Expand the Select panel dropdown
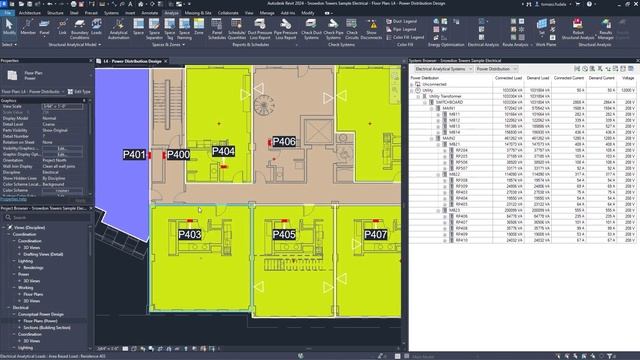Screen dimensions: 640x360 tap(9, 44)
